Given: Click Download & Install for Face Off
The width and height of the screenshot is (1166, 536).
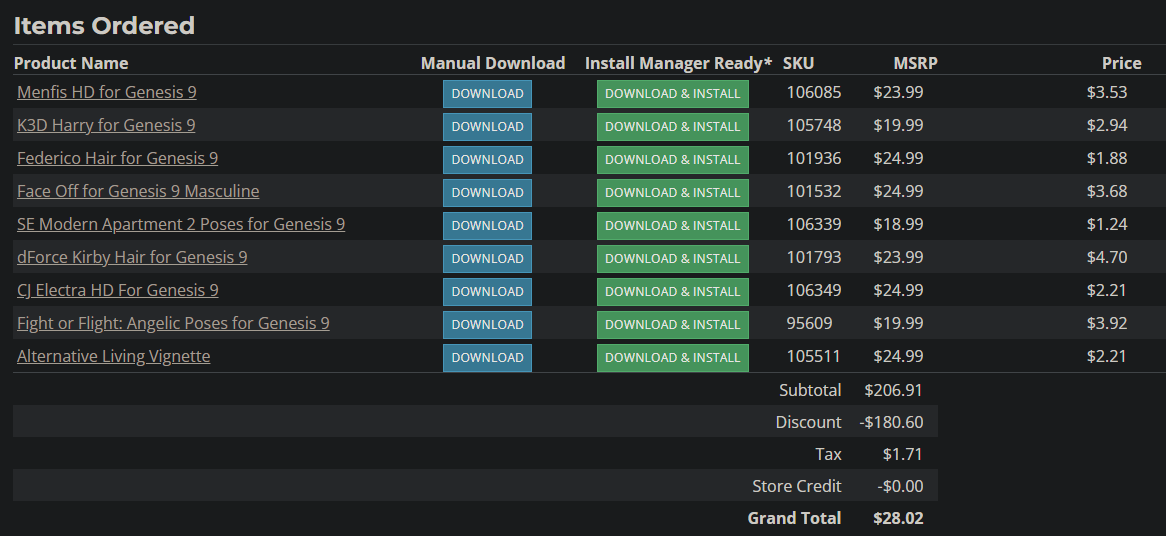Looking at the screenshot, I should (x=672, y=193).
